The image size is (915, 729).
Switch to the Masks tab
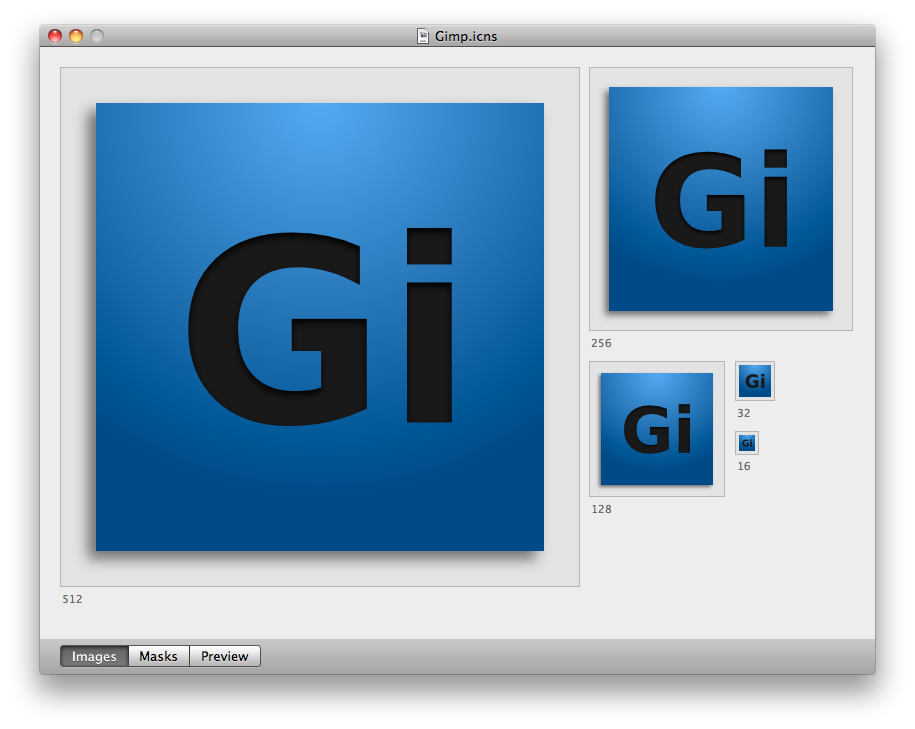pos(158,656)
